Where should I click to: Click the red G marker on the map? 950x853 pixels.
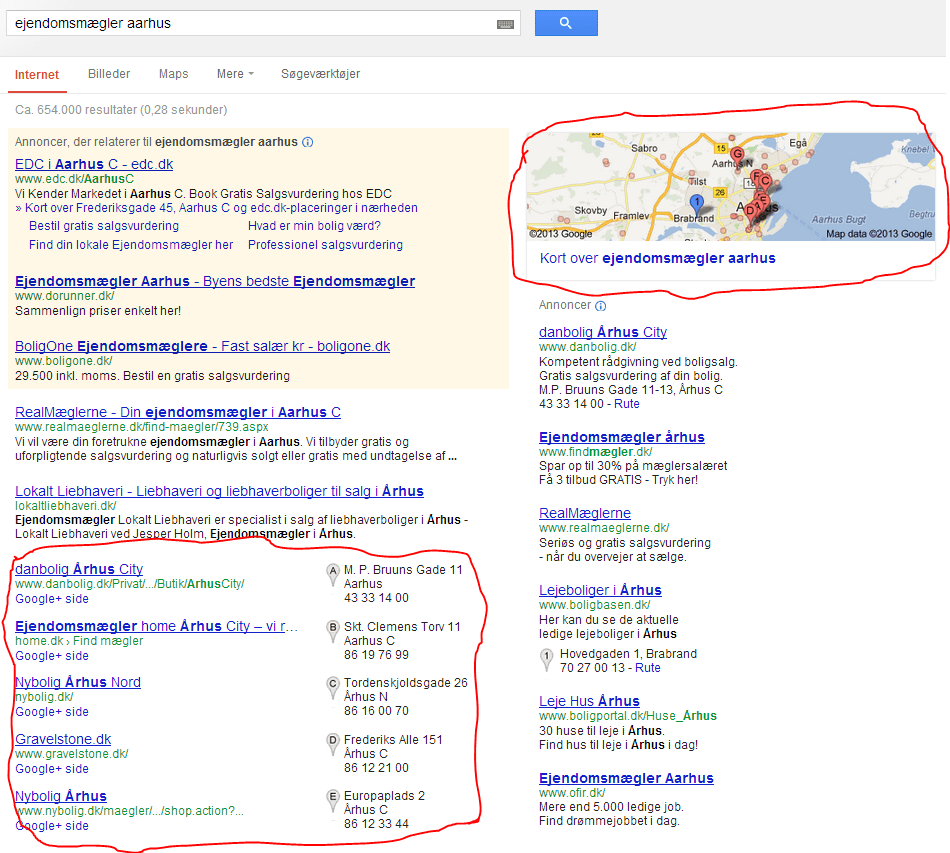coord(737,156)
